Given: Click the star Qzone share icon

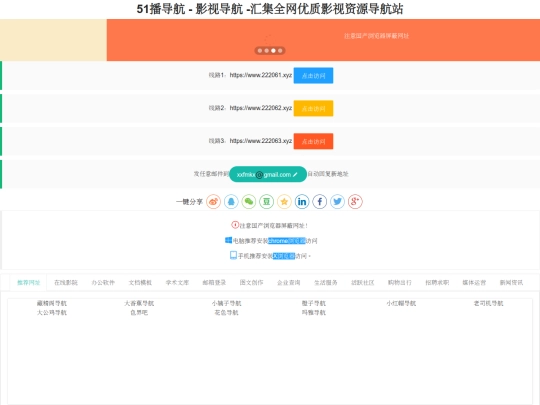Looking at the screenshot, I should point(284,201).
